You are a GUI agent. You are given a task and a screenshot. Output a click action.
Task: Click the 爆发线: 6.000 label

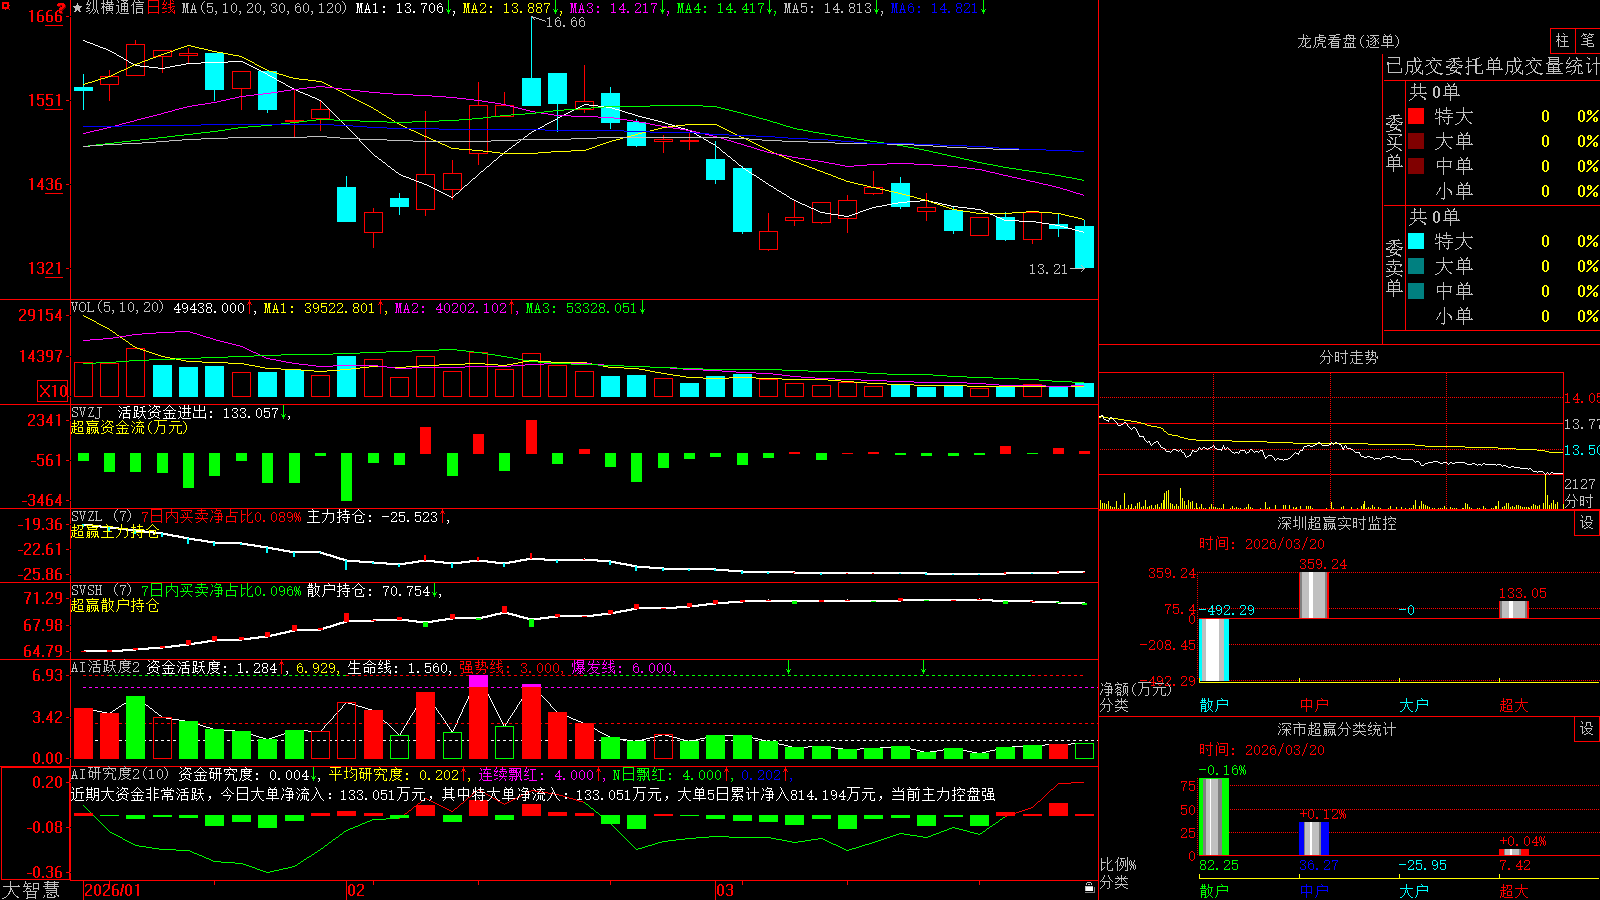click(x=622, y=667)
